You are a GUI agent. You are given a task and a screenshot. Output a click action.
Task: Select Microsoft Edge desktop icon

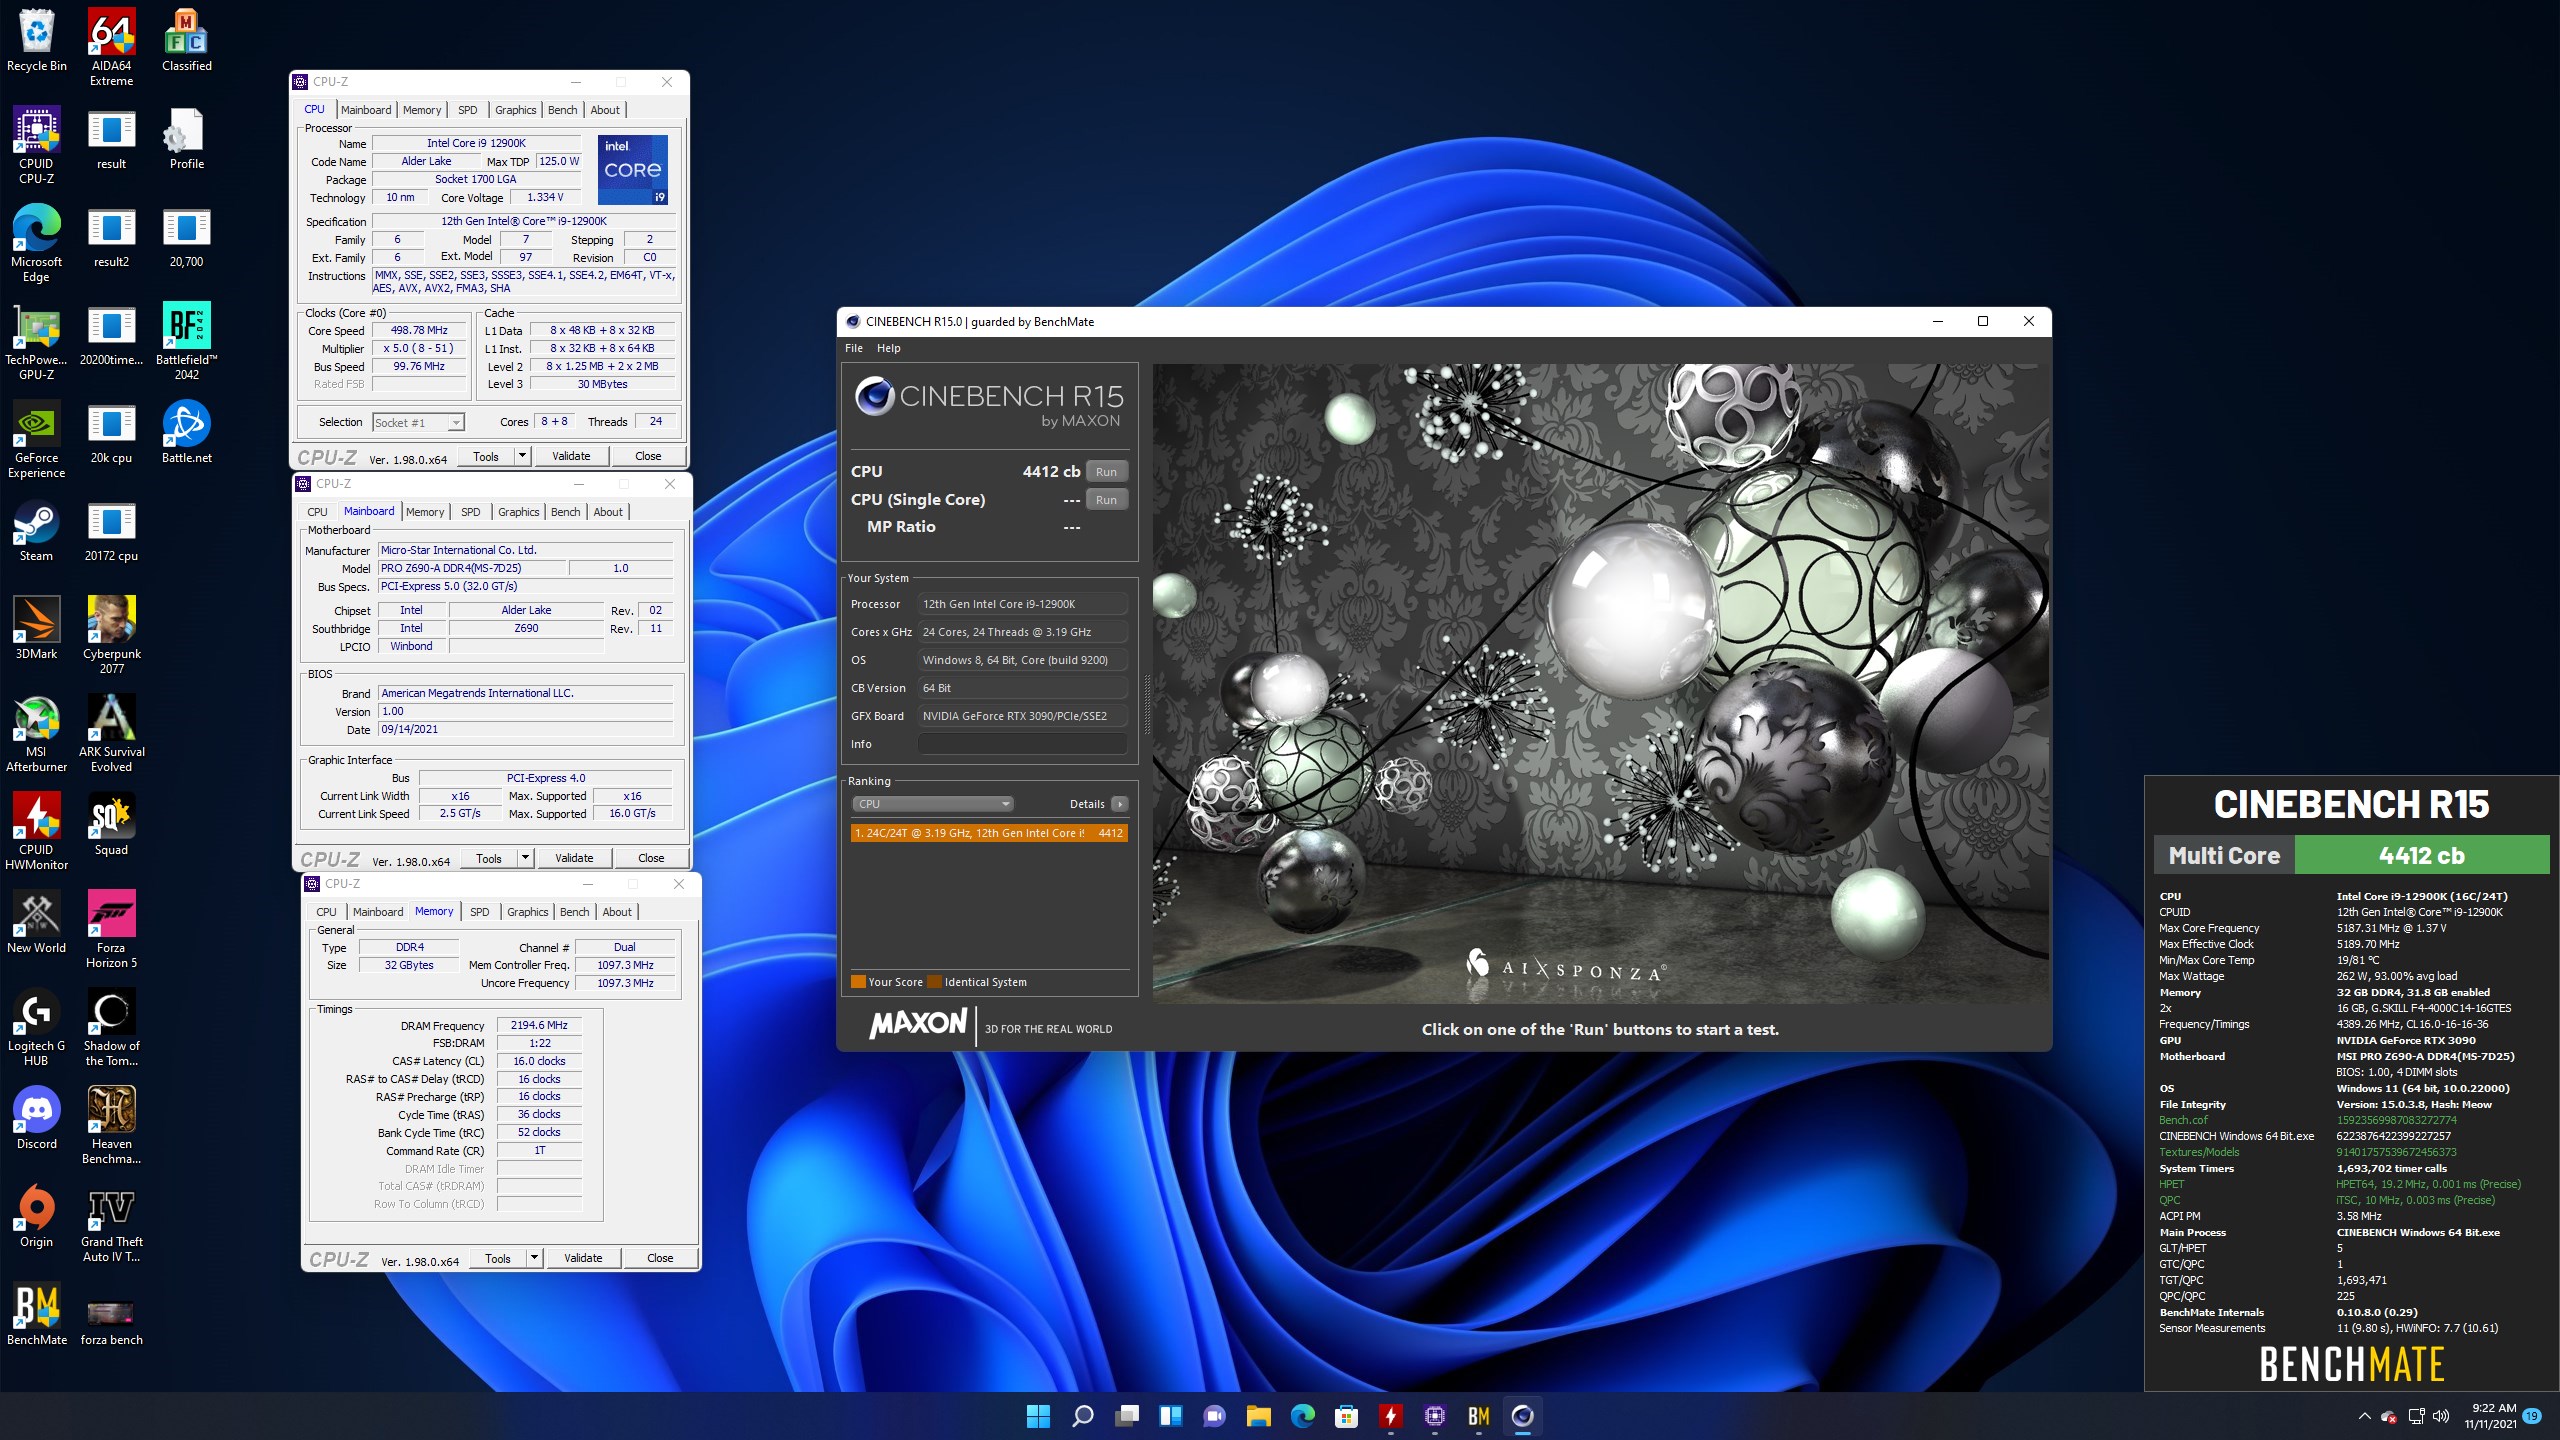click(37, 243)
